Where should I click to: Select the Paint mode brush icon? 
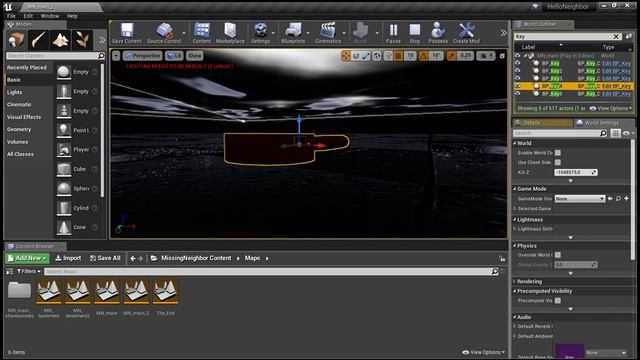pos(38,40)
